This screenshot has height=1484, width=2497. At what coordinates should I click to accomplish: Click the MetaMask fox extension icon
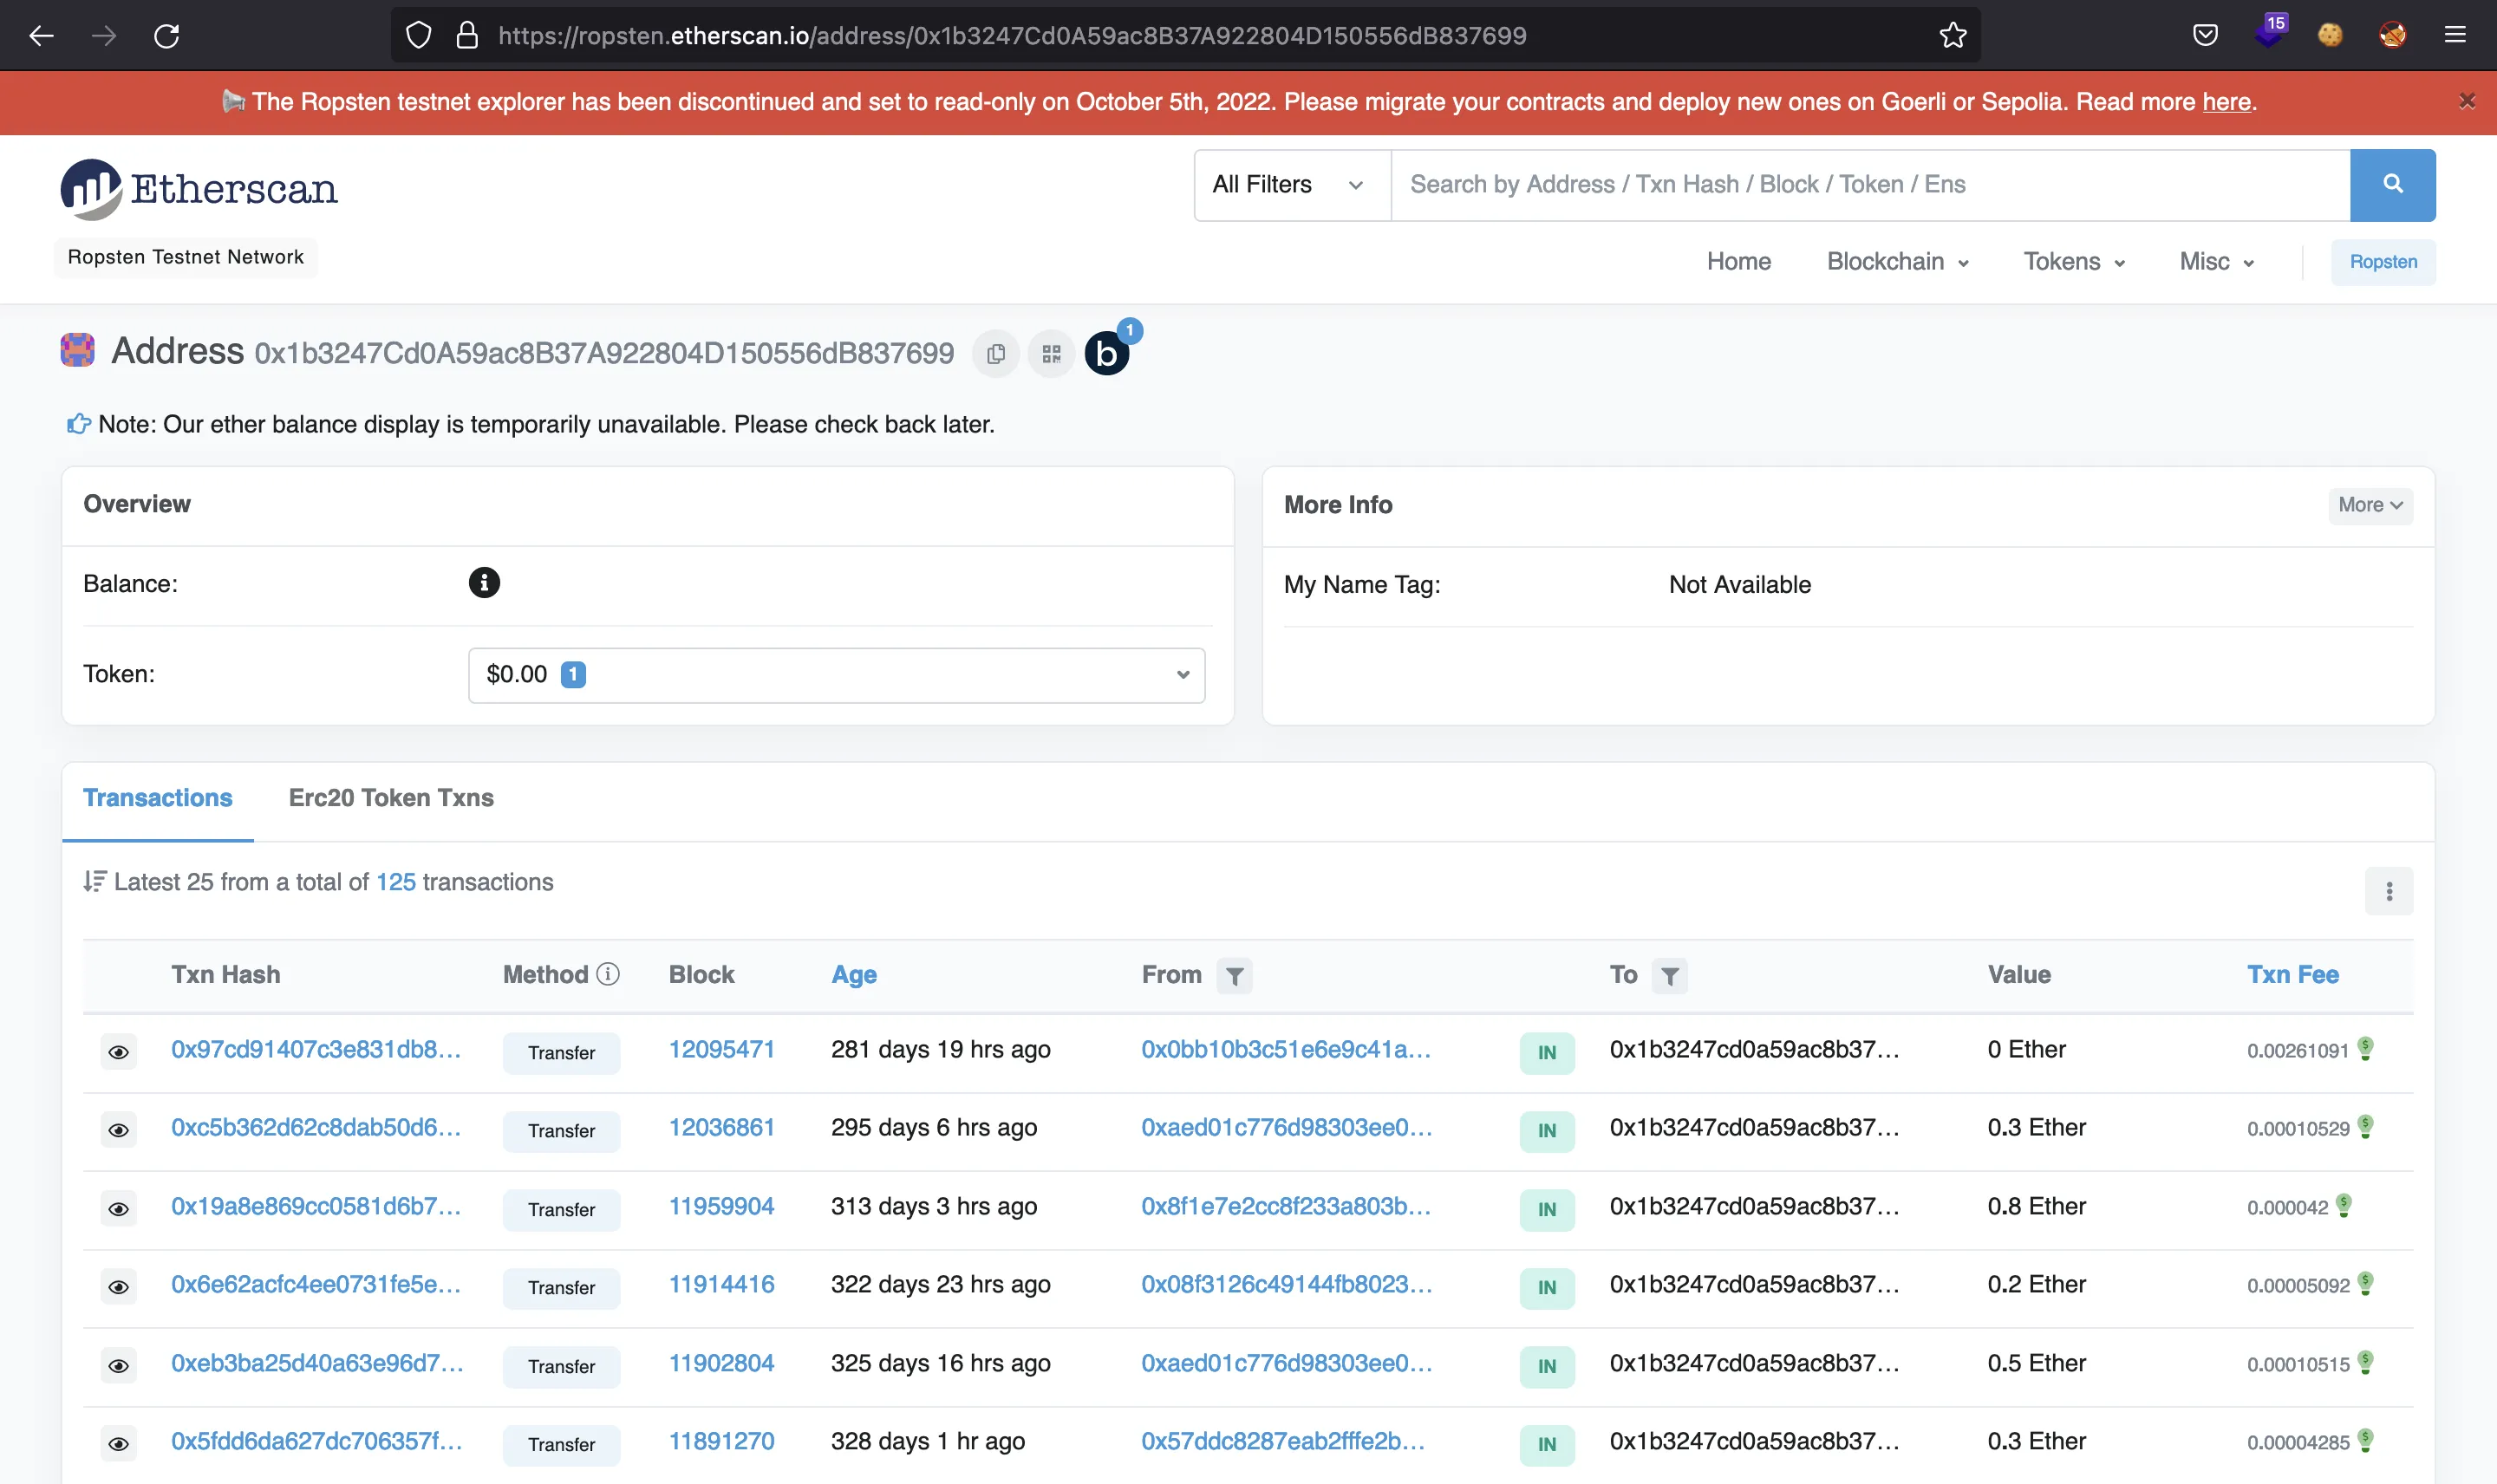2393,35
